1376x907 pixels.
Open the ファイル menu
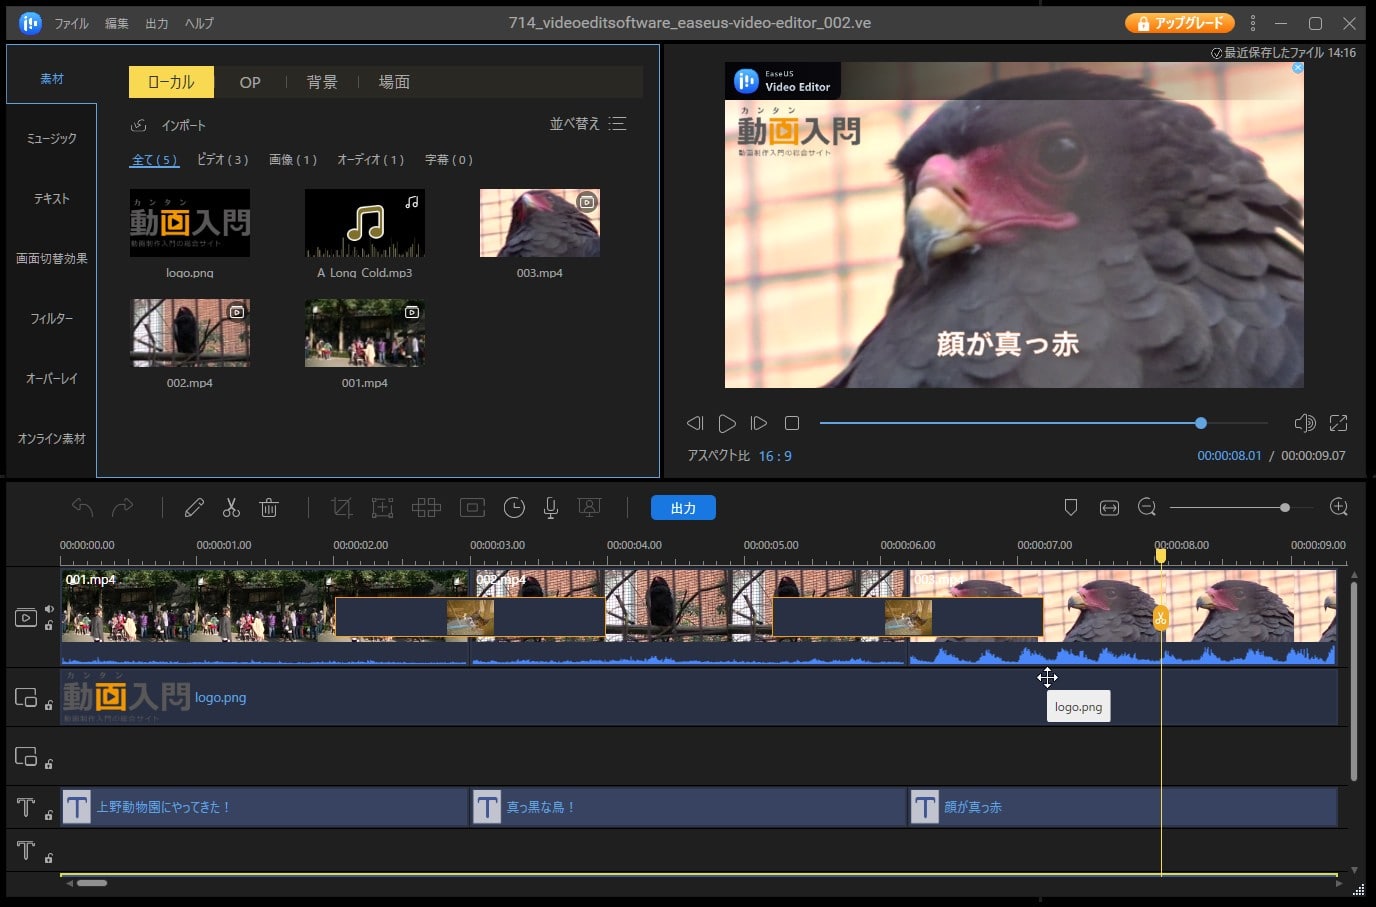[x=71, y=23]
